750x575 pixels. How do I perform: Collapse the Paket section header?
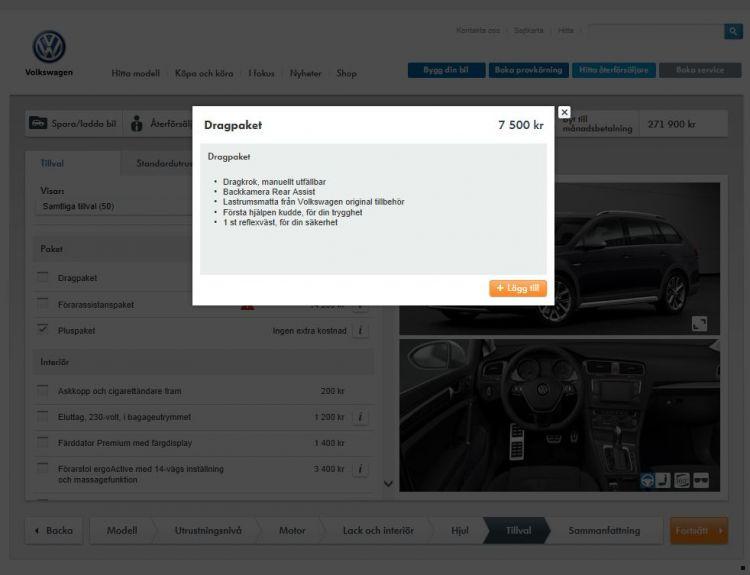tap(112, 249)
